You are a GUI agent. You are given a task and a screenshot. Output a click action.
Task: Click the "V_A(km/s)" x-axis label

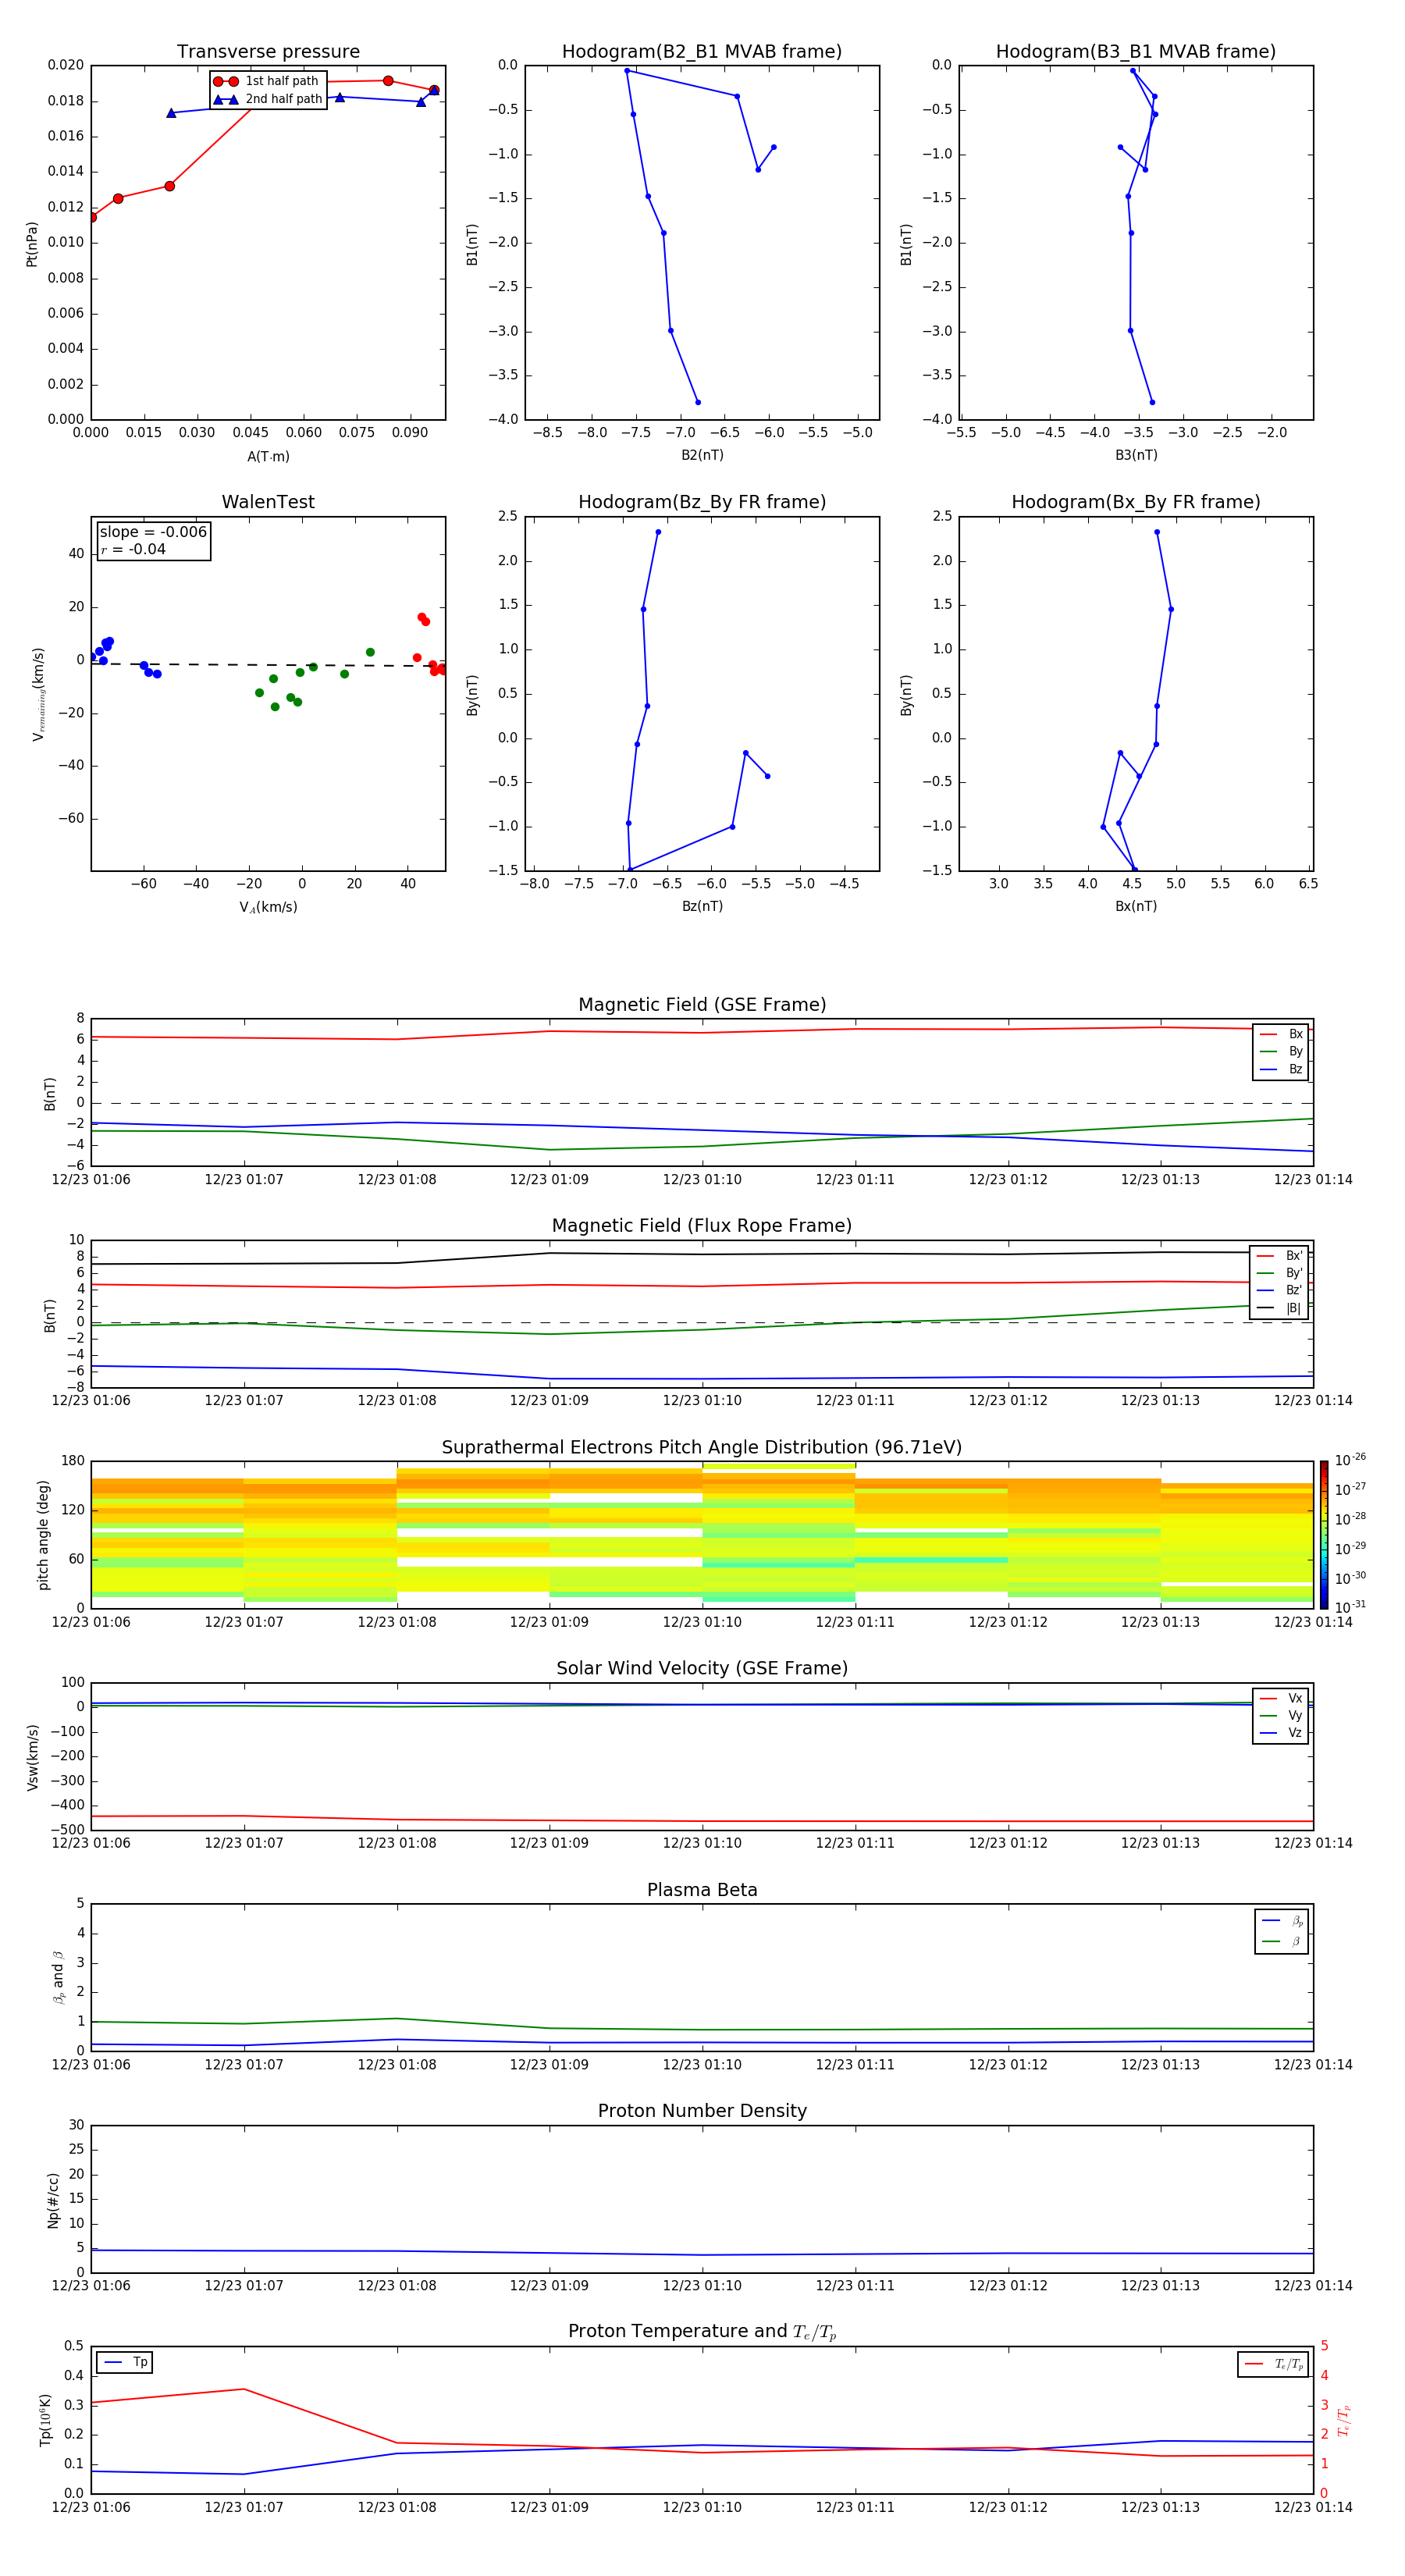coord(268,907)
